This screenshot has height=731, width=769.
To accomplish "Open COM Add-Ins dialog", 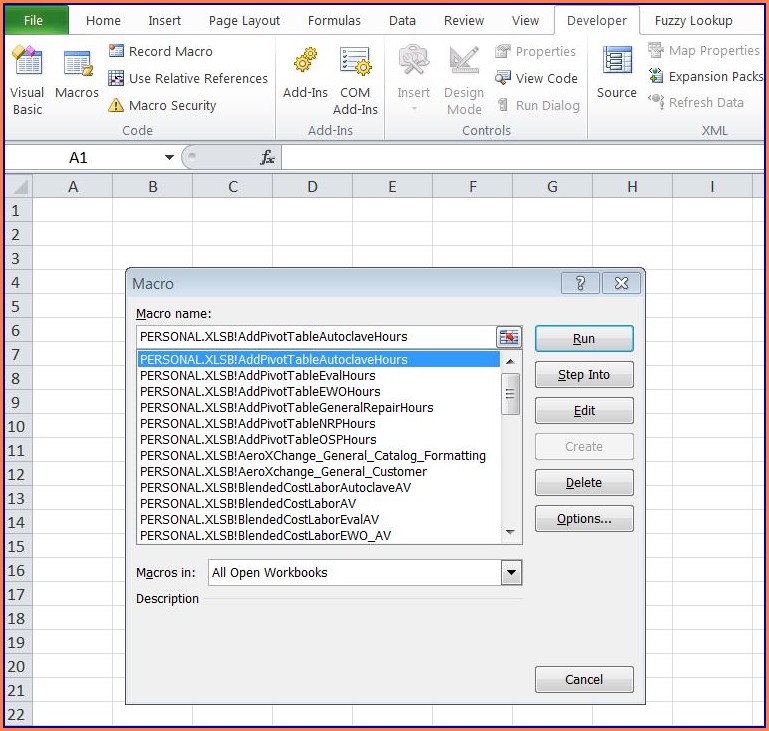I will (x=355, y=81).
